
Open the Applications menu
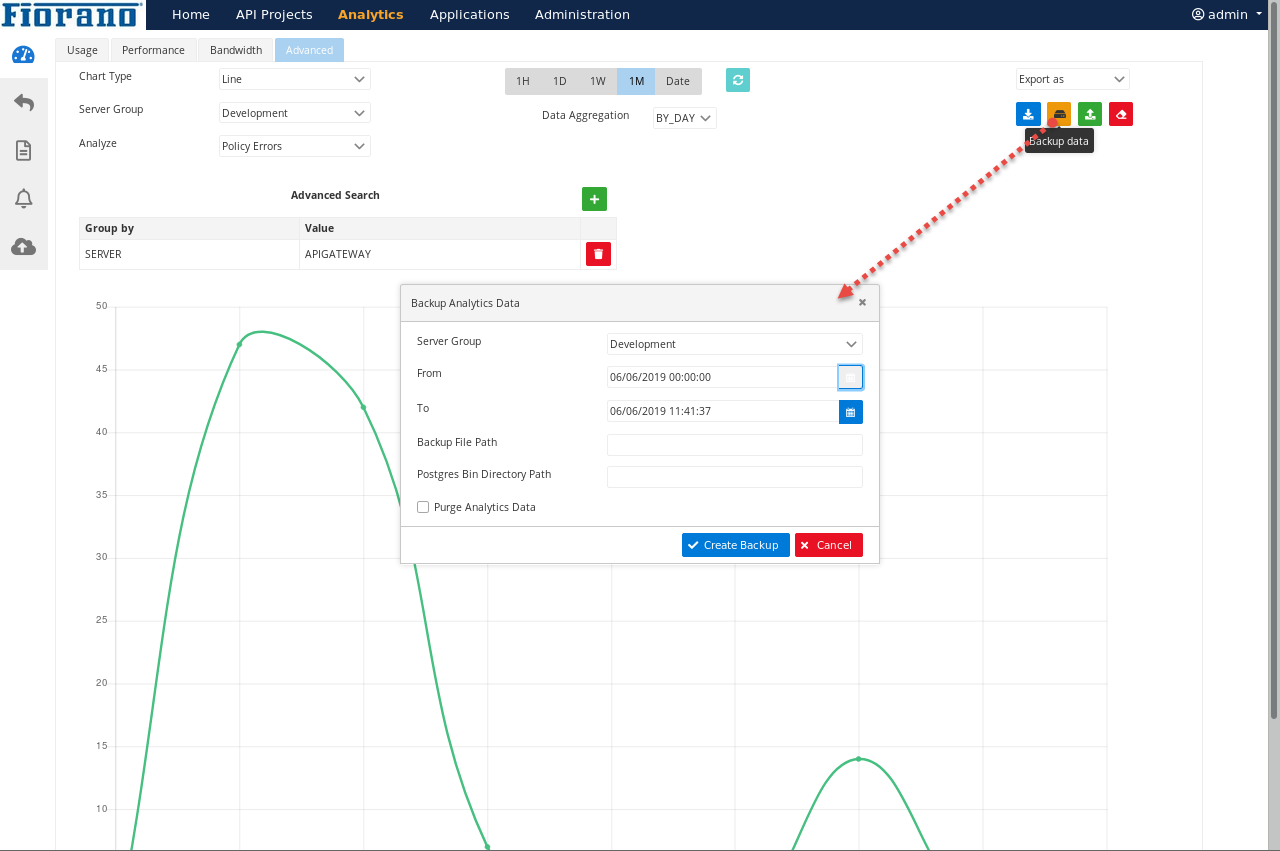point(470,14)
